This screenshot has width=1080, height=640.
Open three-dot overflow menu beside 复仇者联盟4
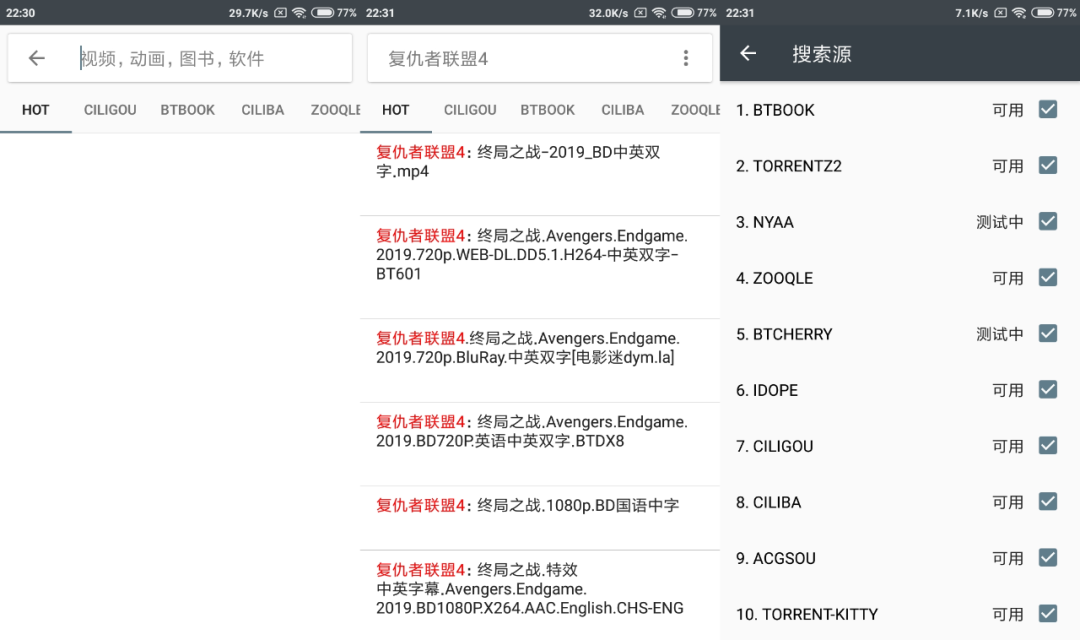[x=685, y=59]
